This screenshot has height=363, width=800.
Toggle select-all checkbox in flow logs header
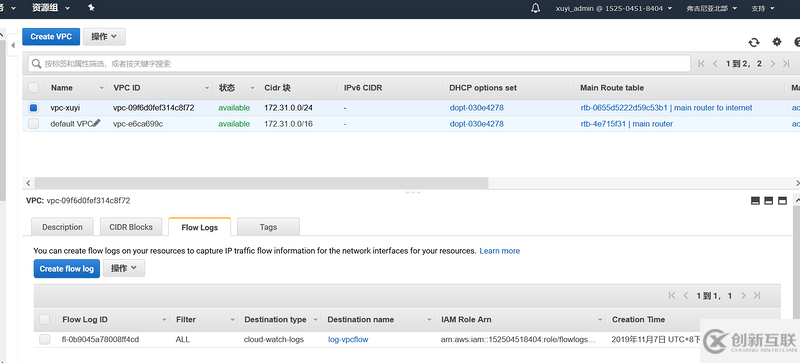(44, 320)
